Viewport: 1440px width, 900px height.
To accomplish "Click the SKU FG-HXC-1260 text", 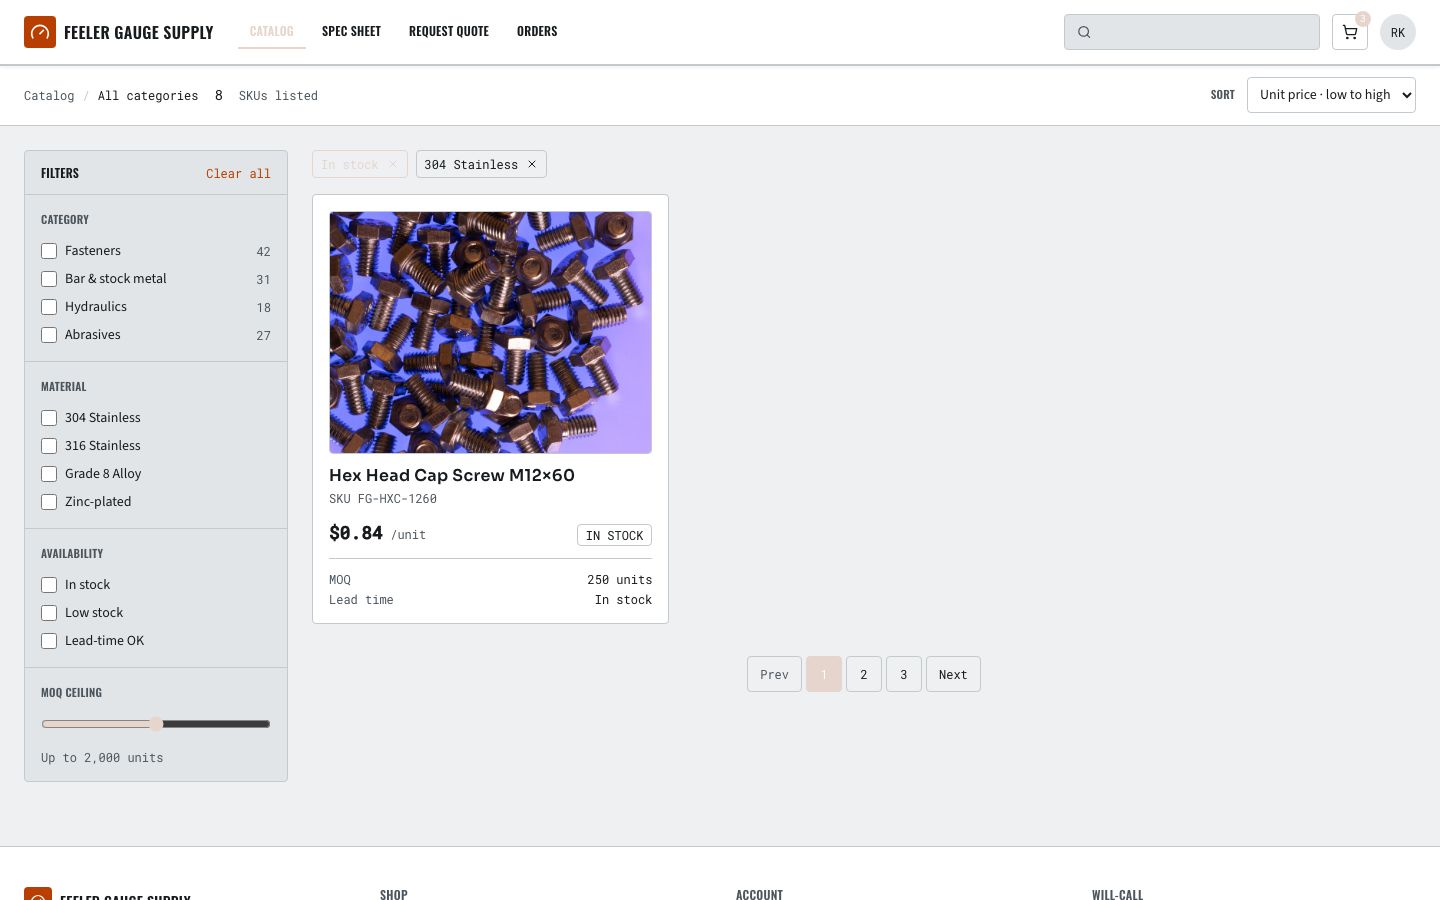I will 383,499.
